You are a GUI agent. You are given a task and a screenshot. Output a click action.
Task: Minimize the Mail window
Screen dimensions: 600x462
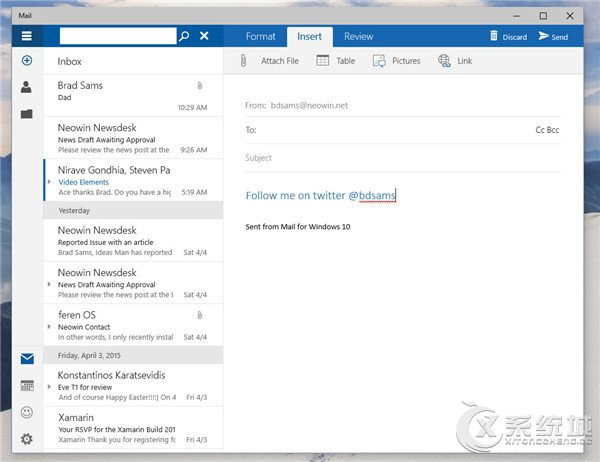tap(517, 16)
